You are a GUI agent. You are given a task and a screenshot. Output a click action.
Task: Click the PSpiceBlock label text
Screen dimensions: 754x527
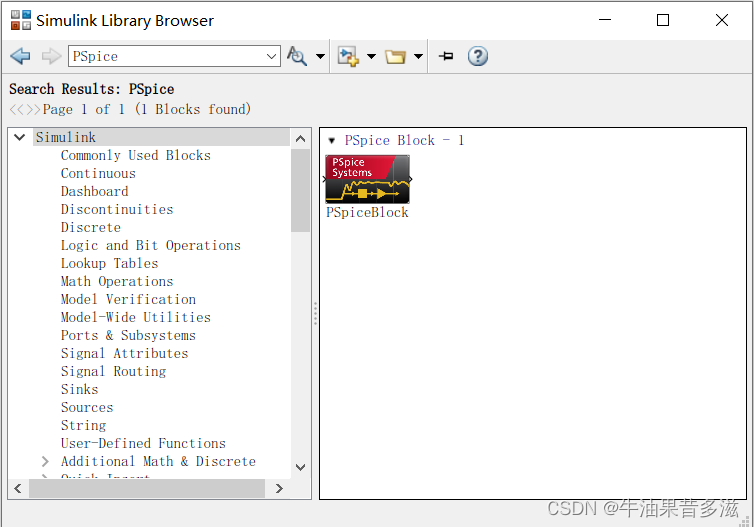pyautogui.click(x=367, y=213)
